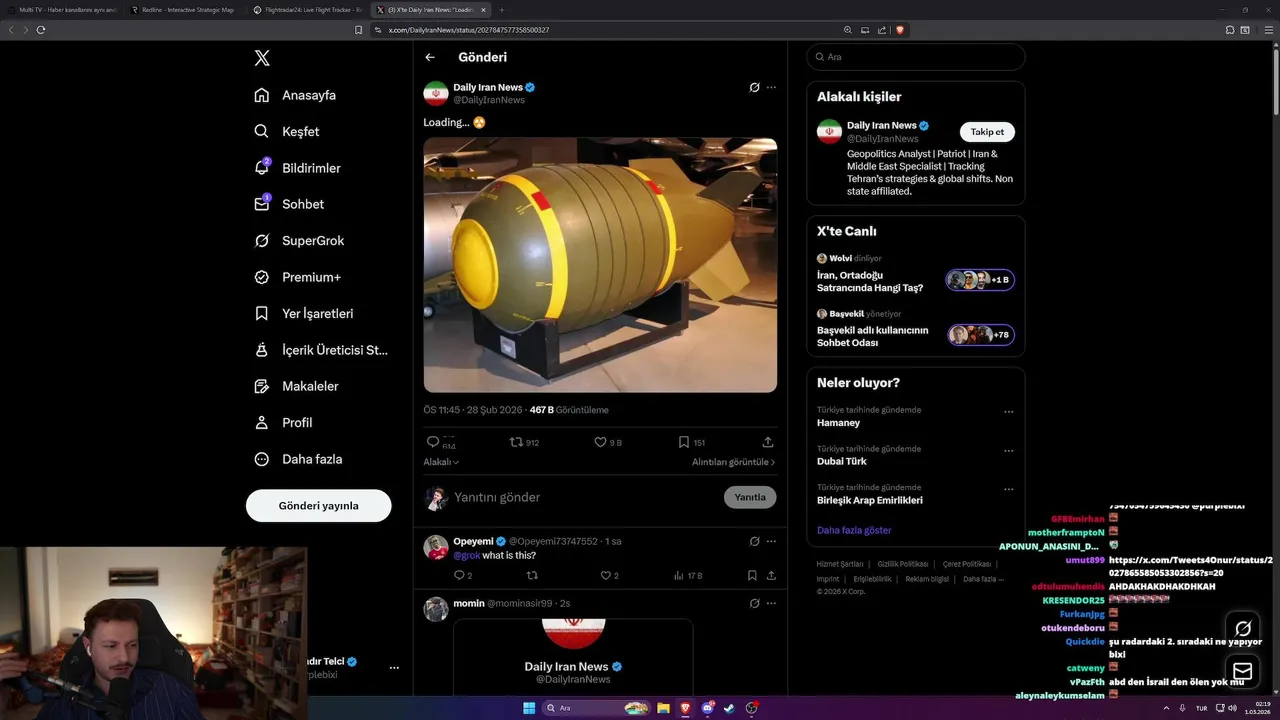This screenshot has width=1280, height=720.
Task: Reply to Opeyemi's comment
Action: (462, 575)
